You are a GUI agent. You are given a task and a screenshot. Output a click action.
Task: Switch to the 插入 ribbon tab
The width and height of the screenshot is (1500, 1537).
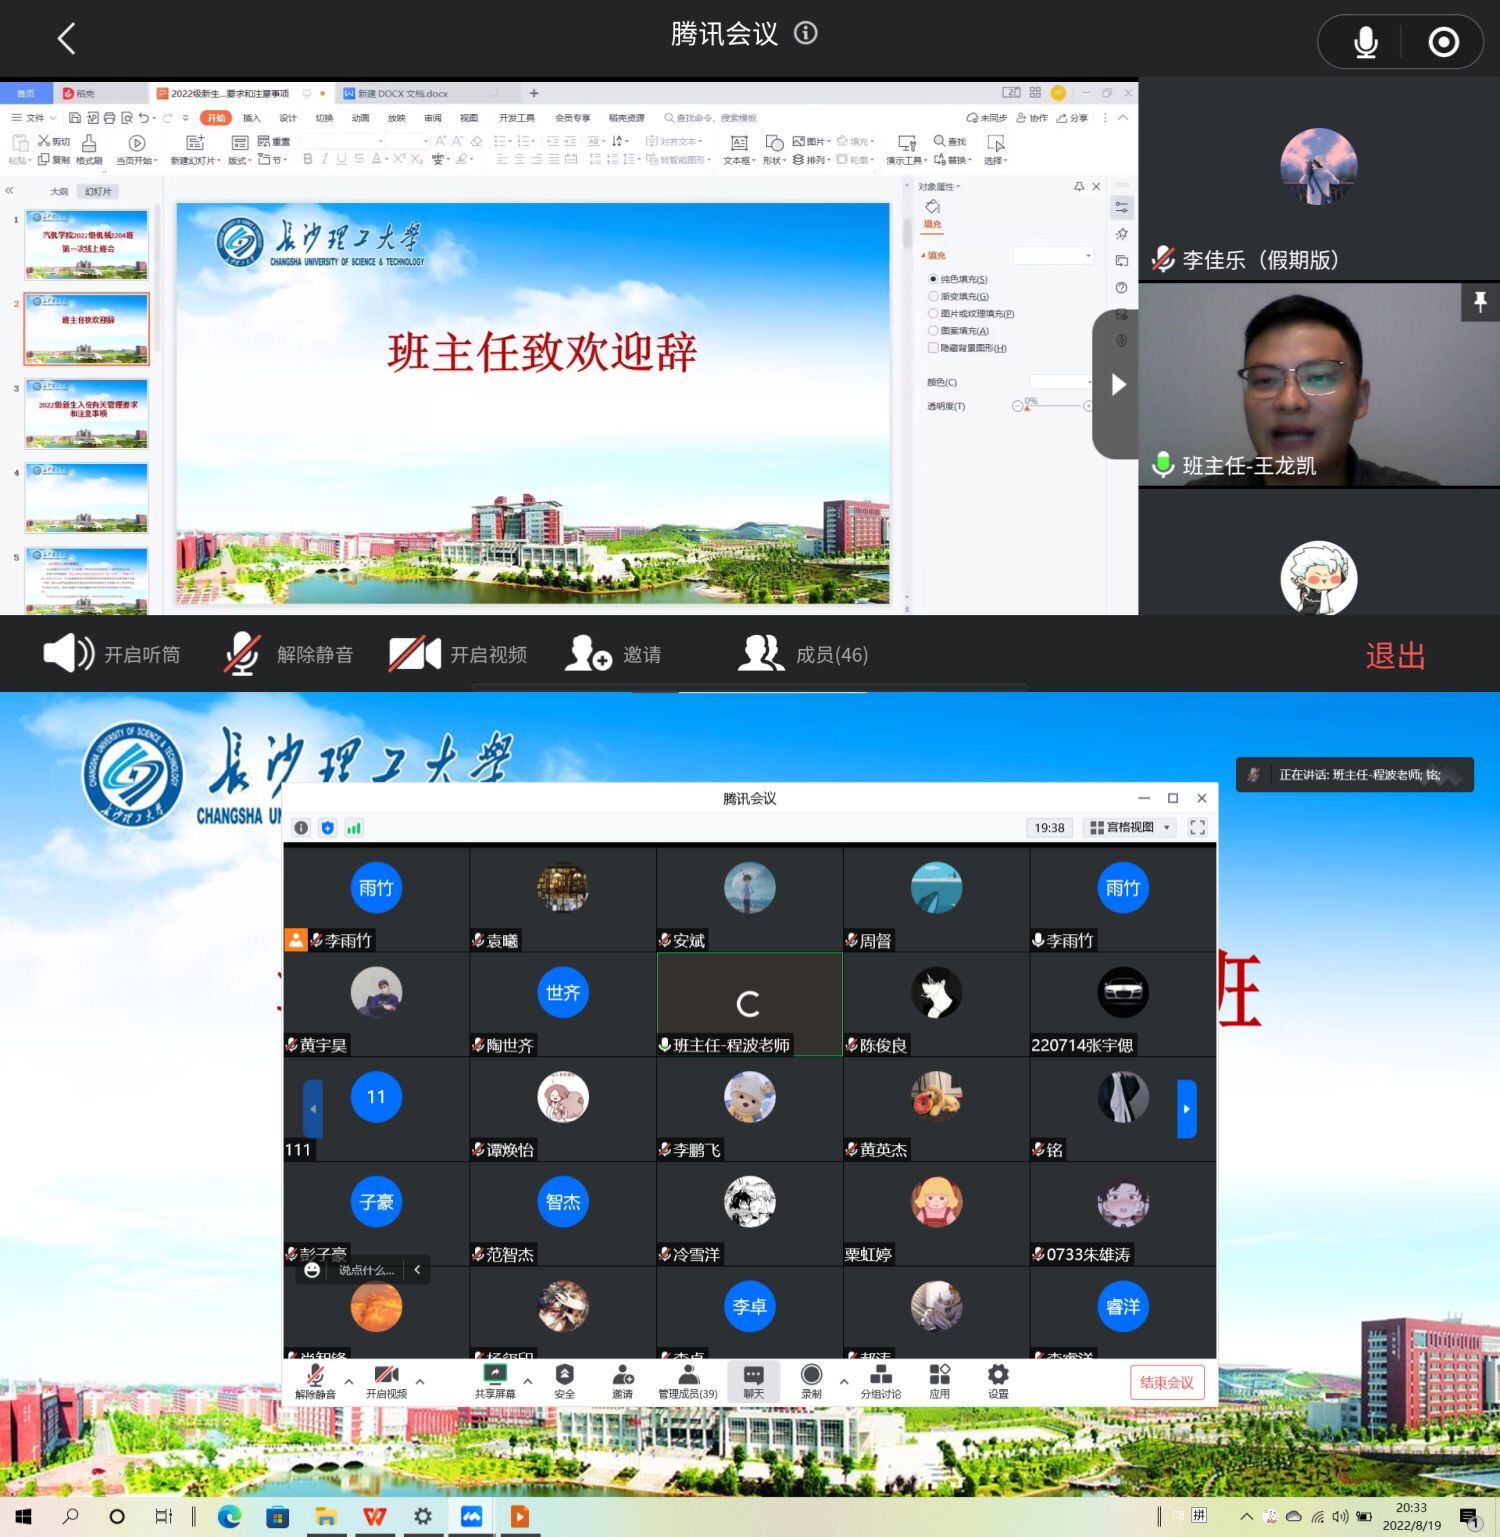click(x=251, y=118)
